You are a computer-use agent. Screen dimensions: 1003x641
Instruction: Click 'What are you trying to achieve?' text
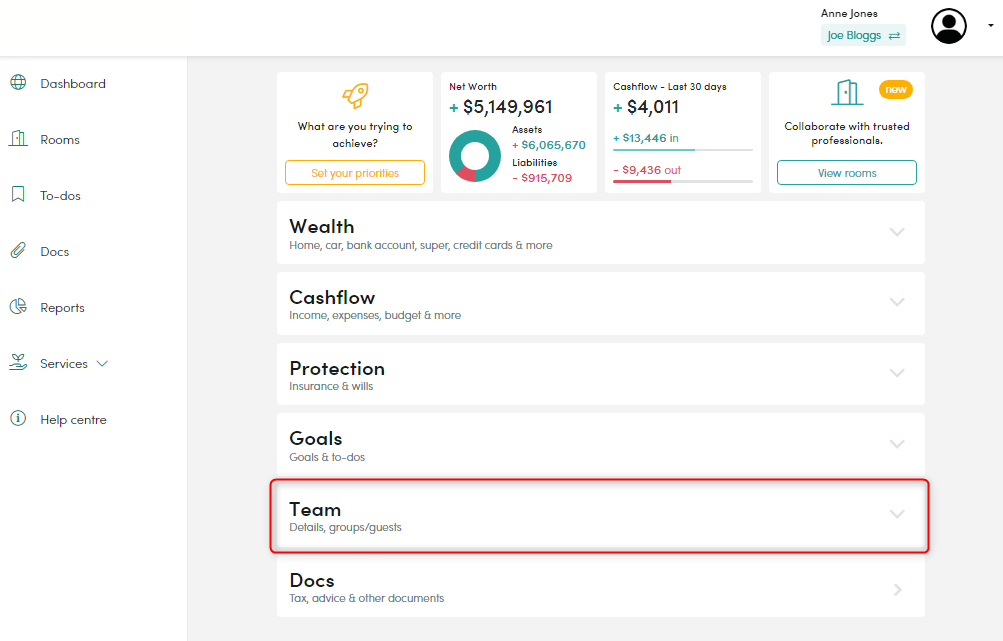355,135
